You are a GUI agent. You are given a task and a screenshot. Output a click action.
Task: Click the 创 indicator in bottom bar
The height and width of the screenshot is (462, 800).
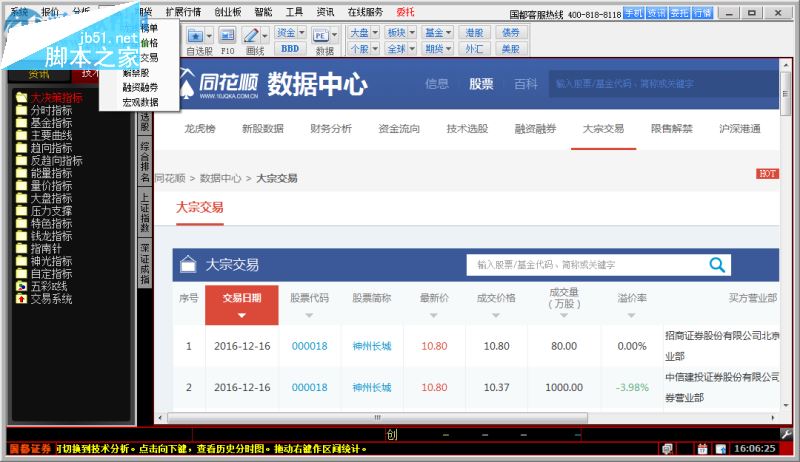[391, 434]
